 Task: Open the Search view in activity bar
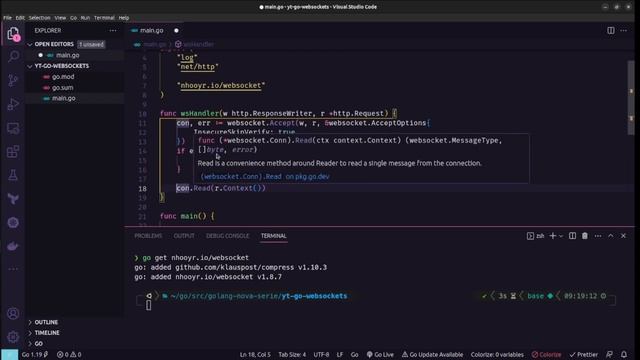pos(13,56)
